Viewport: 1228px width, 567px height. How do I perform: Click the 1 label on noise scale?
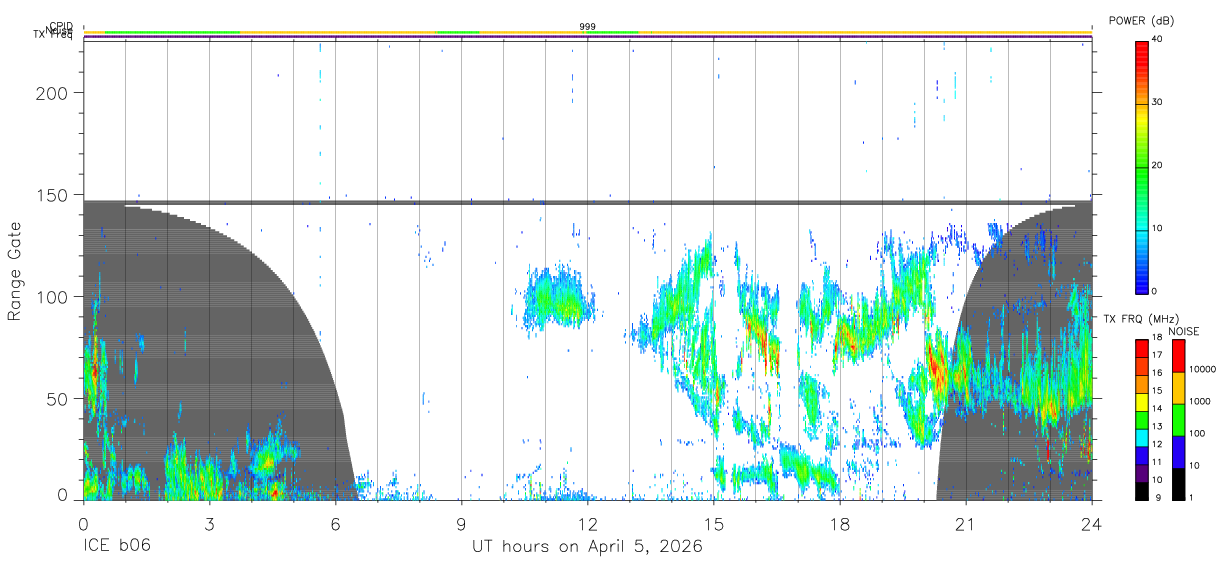[x=1191, y=497]
